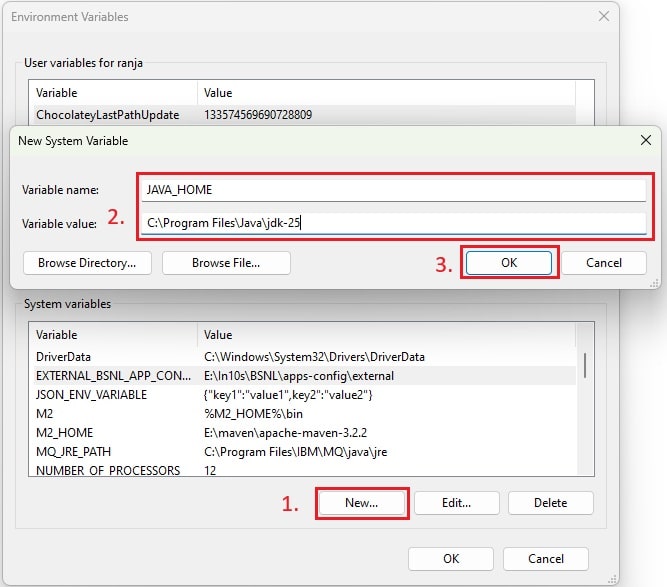
Task: Click Variable column header in System variables
Action: [113, 335]
